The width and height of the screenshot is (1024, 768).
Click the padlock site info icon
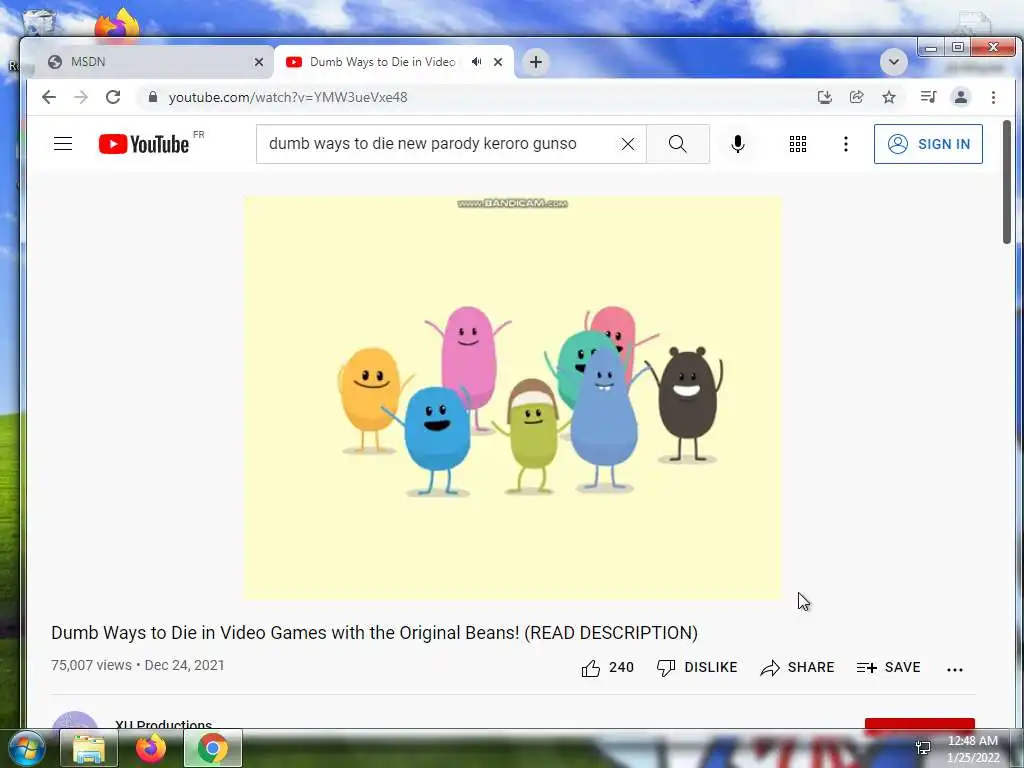(x=153, y=97)
